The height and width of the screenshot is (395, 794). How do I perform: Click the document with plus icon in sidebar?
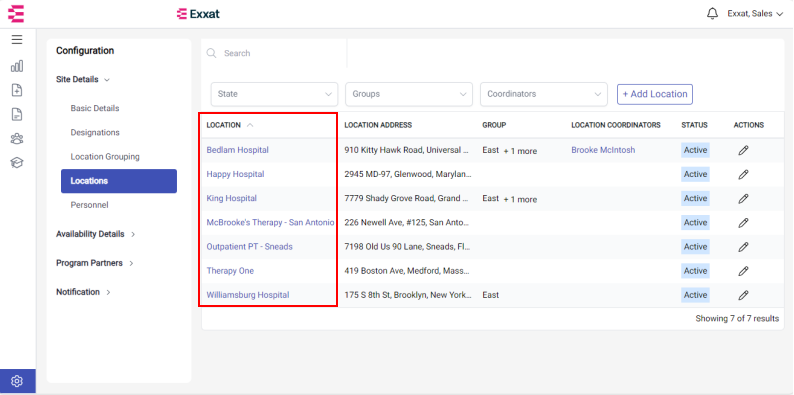point(17,90)
